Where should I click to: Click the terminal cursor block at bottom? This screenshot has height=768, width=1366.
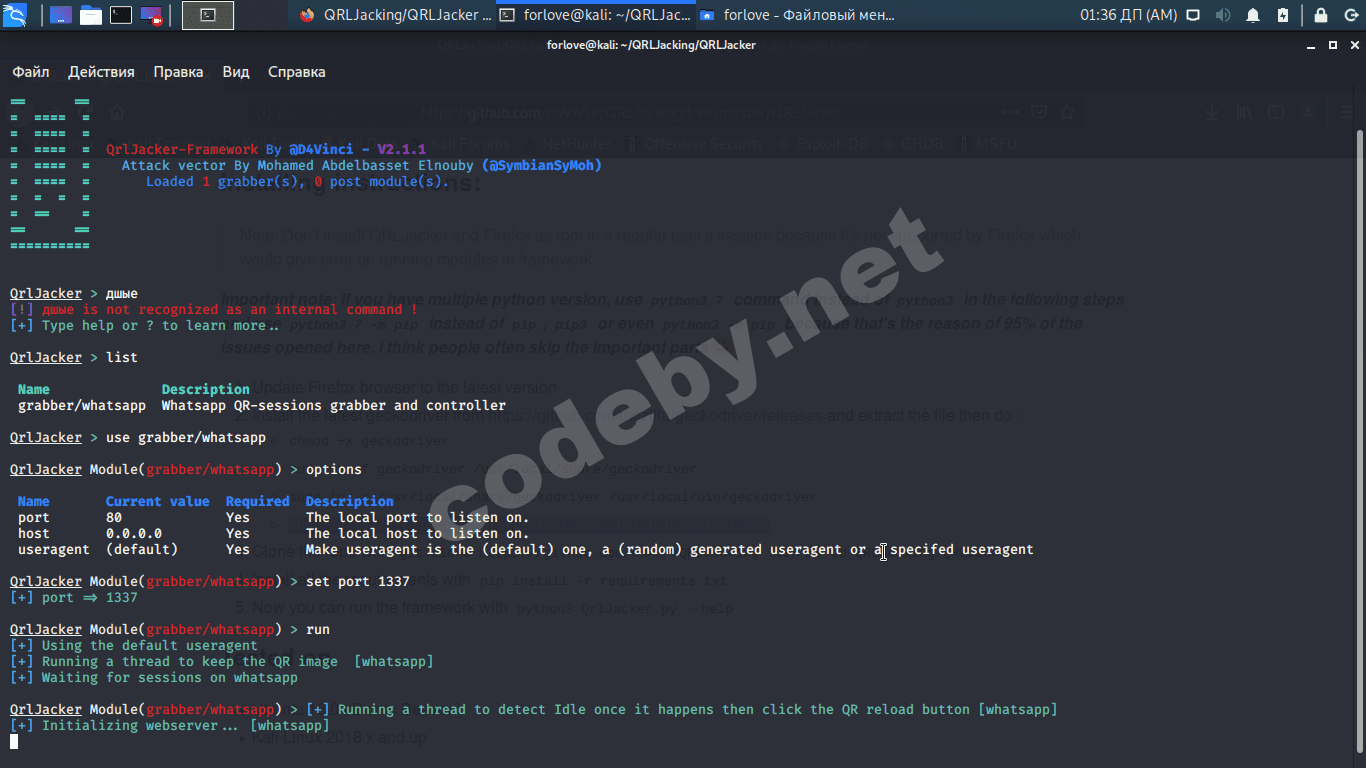click(14, 741)
